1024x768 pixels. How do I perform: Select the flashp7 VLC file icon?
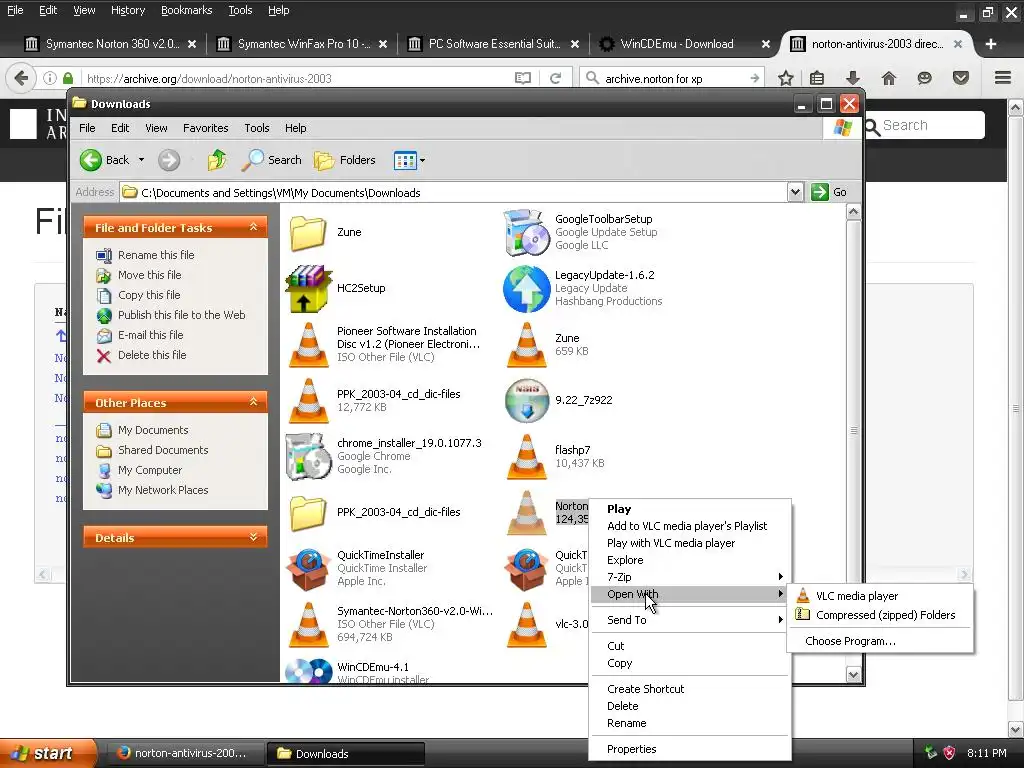[527, 456]
